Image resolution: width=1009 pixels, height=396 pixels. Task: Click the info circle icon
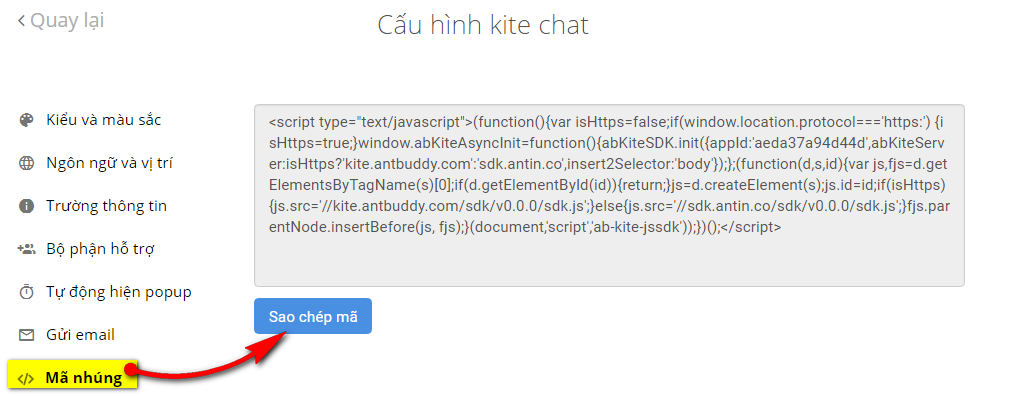click(26, 207)
